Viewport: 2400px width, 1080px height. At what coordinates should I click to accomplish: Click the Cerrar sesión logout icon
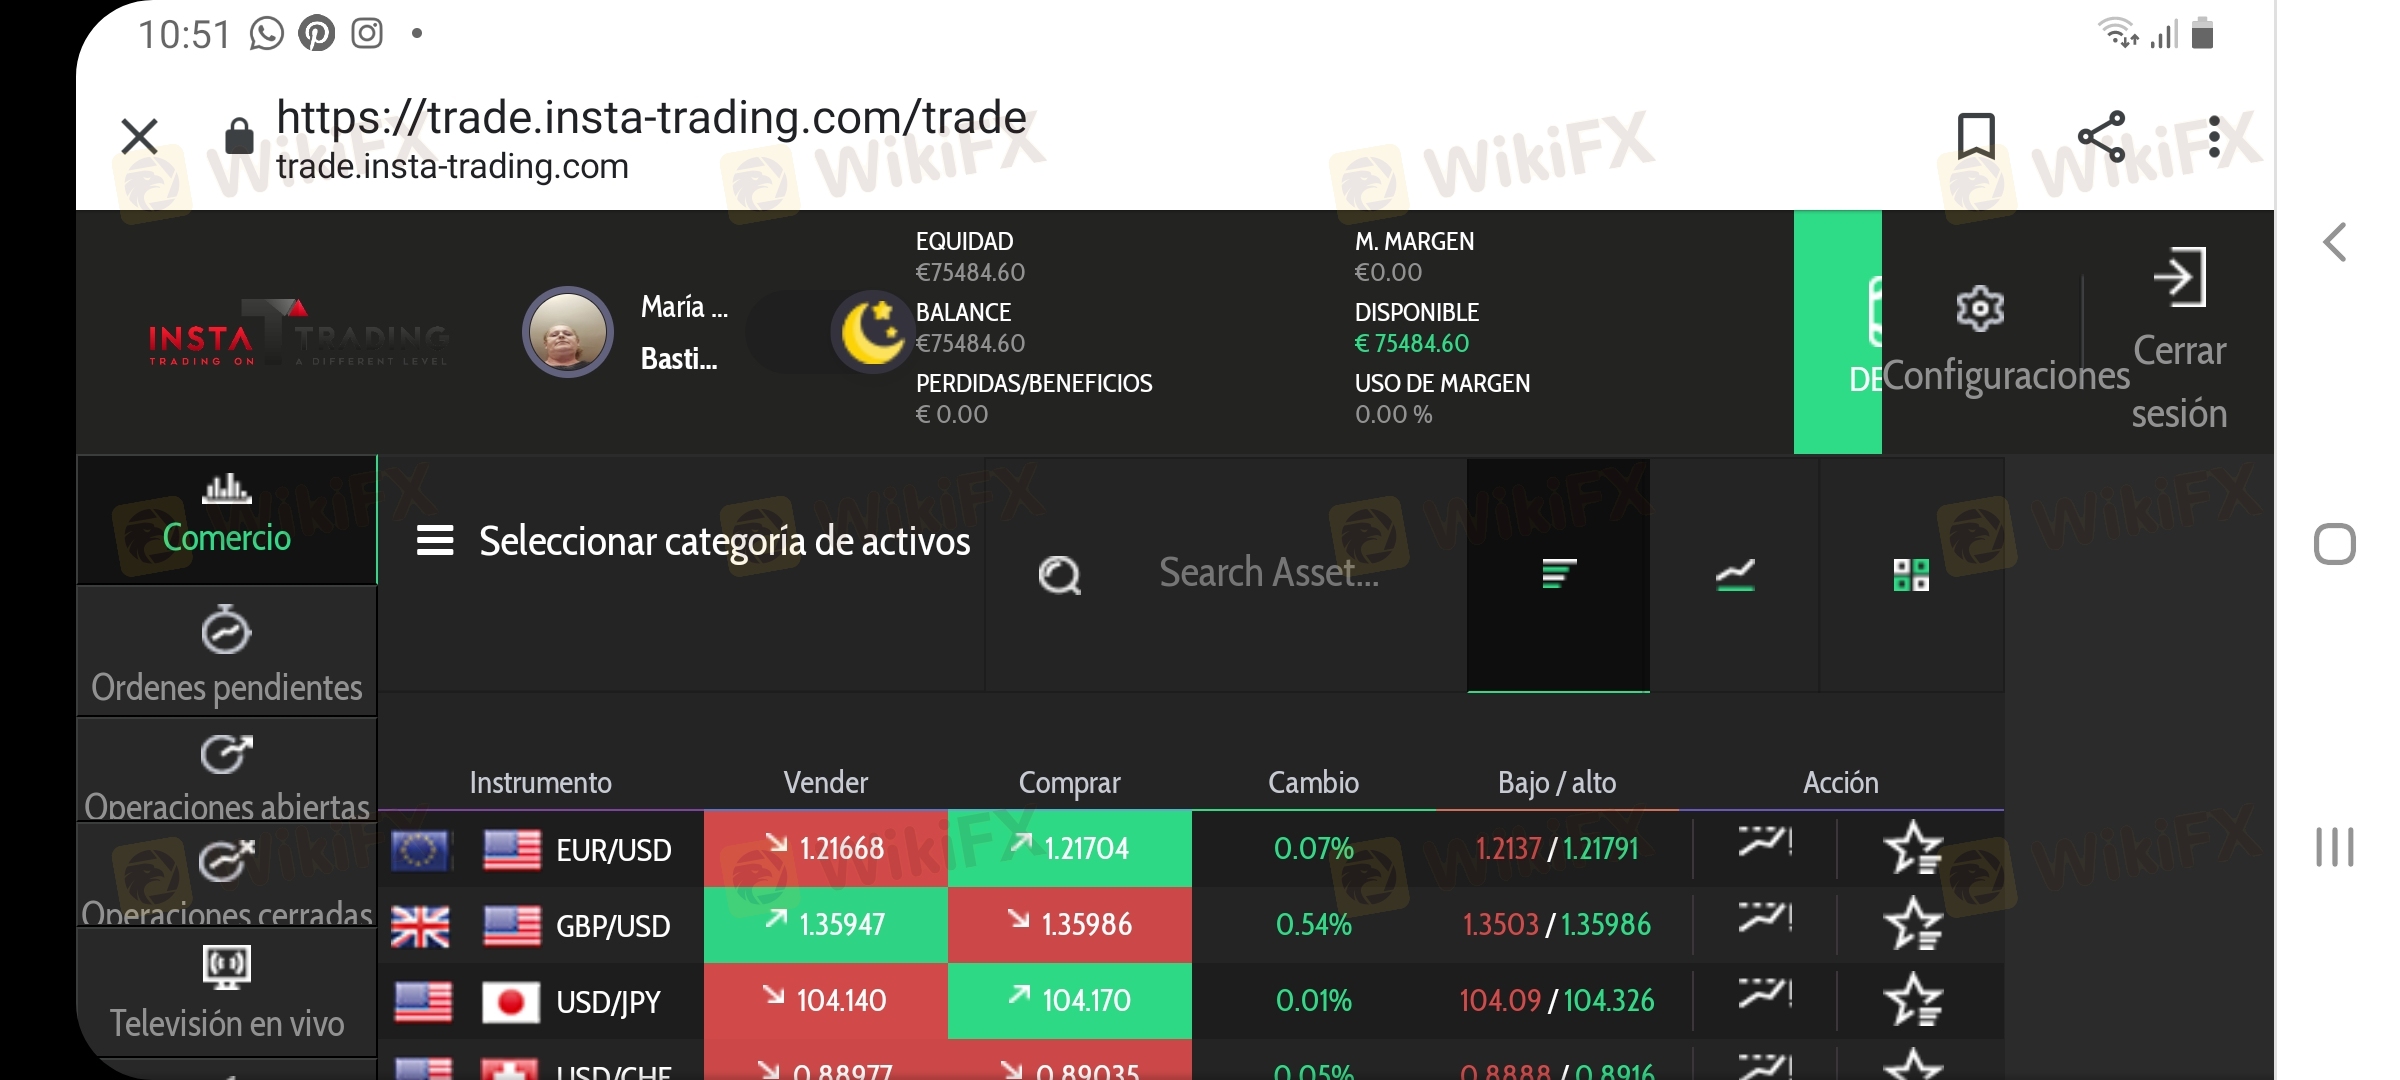click(2179, 277)
